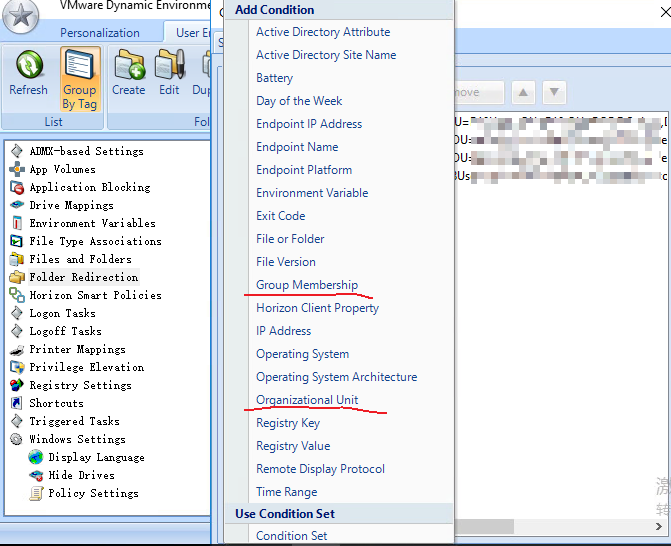This screenshot has width=671, height=546.
Task: Choose Remote Display Protocol condition
Action: click(320, 469)
